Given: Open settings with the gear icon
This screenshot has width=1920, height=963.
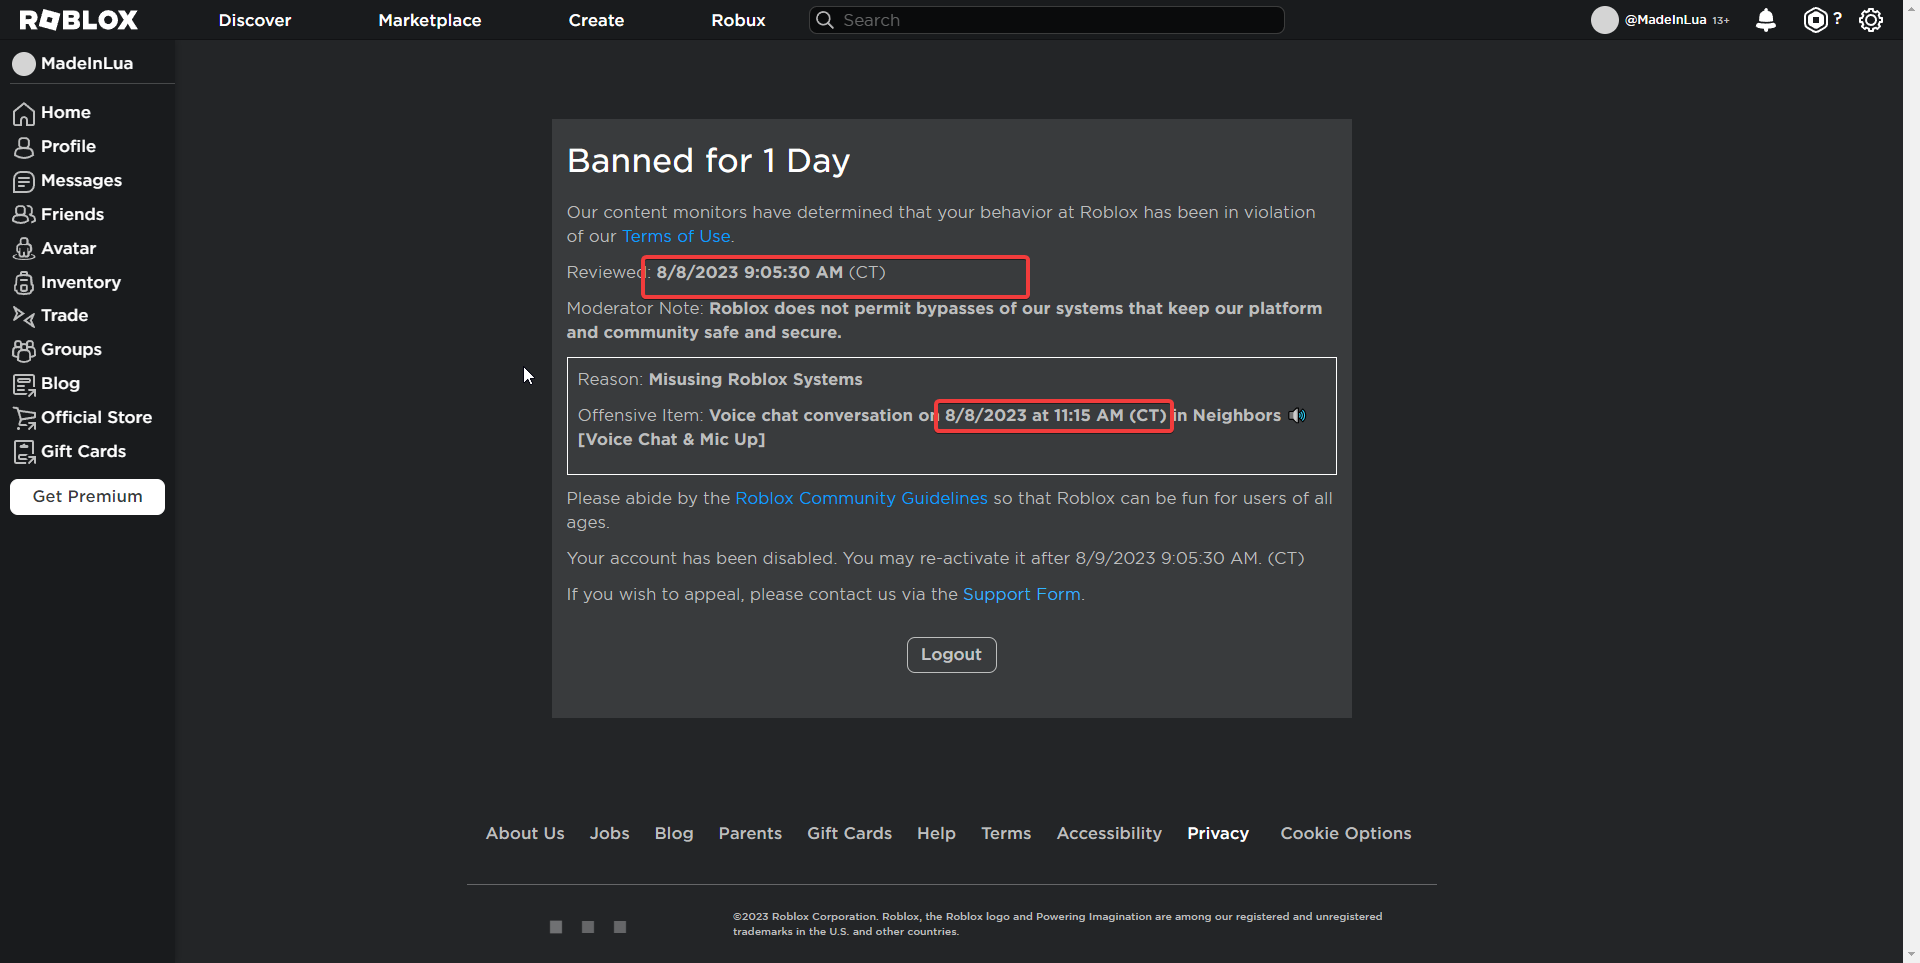Looking at the screenshot, I should 1871,19.
